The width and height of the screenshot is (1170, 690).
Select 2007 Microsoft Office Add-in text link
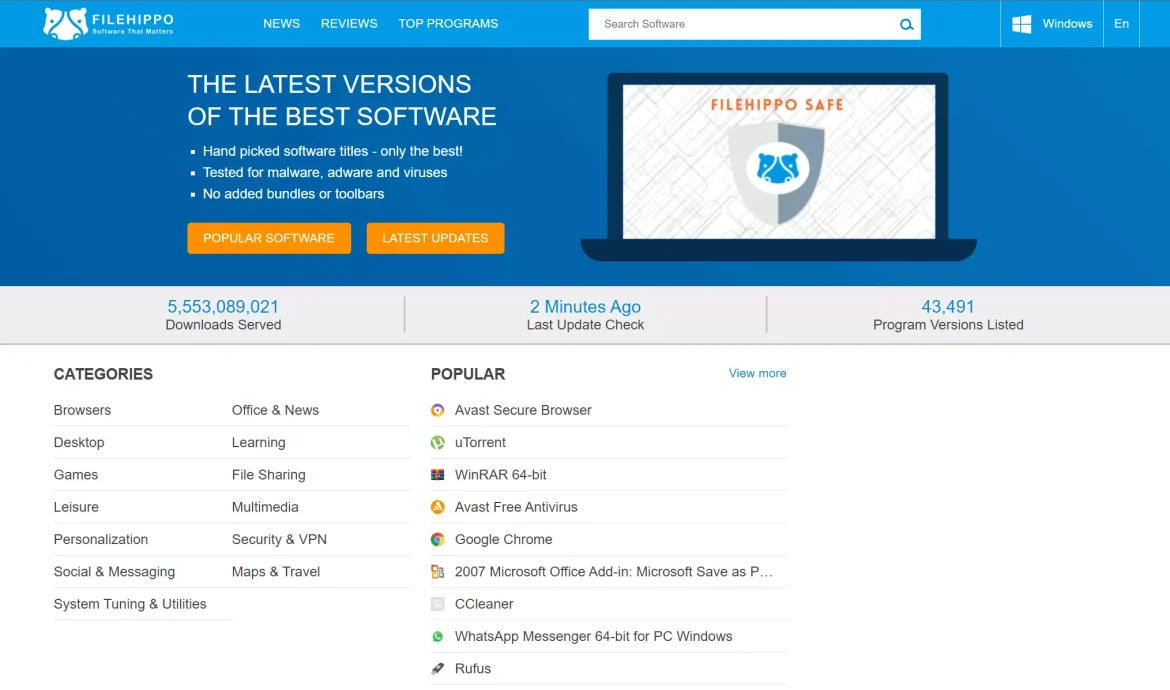613,571
